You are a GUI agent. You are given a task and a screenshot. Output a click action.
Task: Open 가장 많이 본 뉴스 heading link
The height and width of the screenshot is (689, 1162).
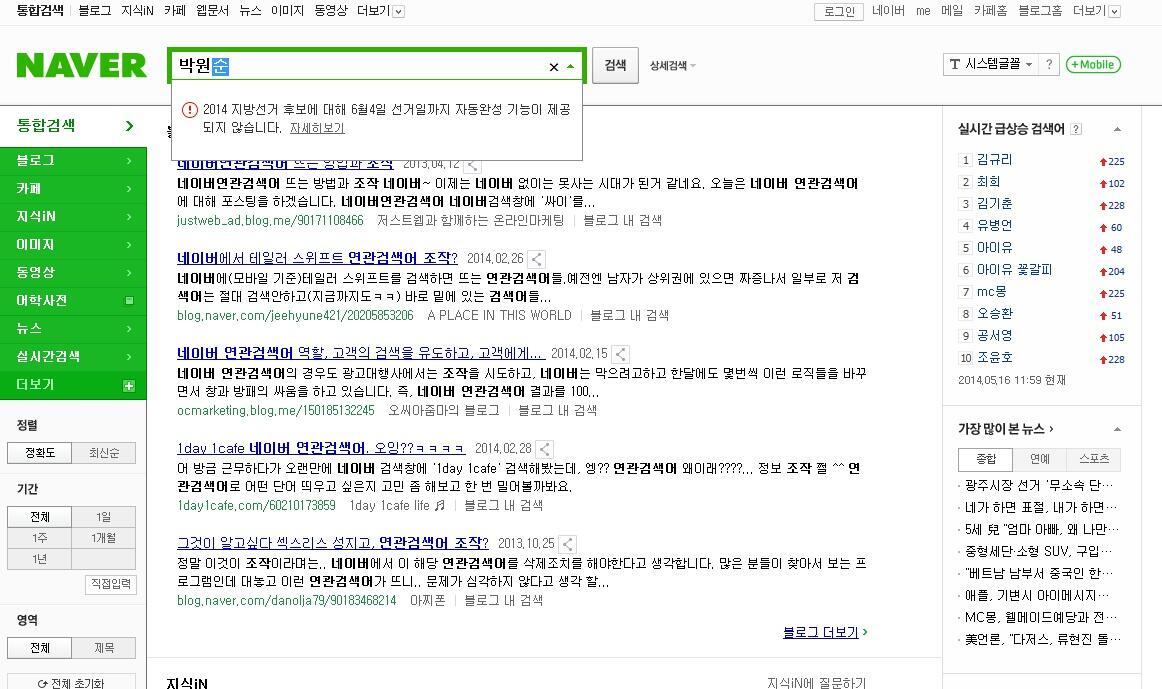point(1006,429)
